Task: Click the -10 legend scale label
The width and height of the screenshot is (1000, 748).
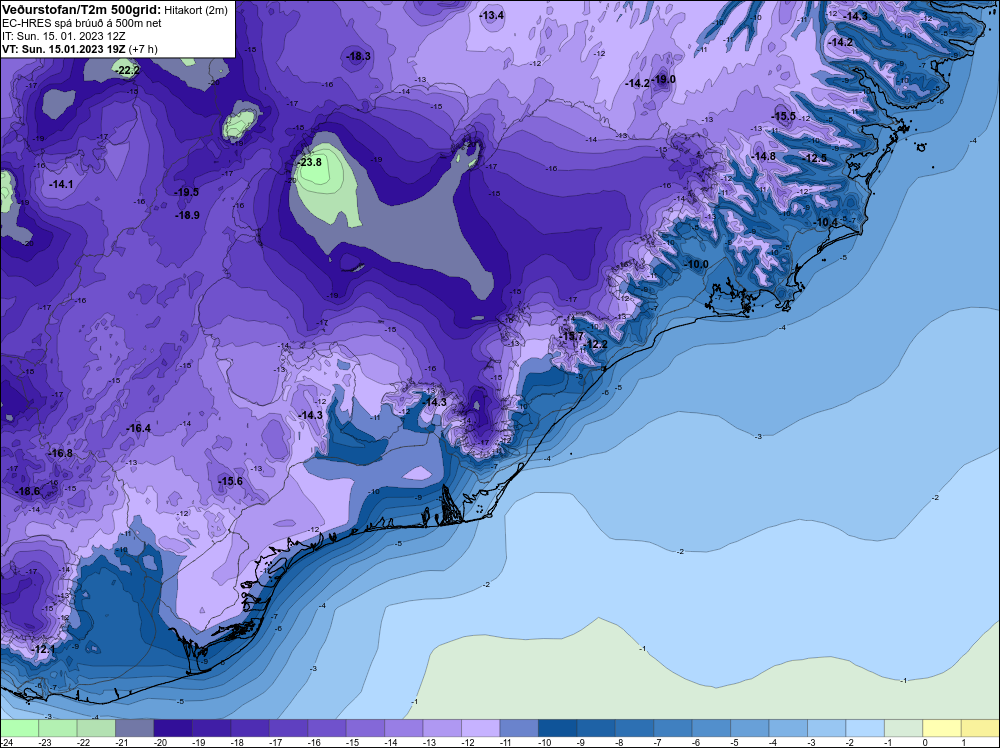Action: click(x=545, y=742)
